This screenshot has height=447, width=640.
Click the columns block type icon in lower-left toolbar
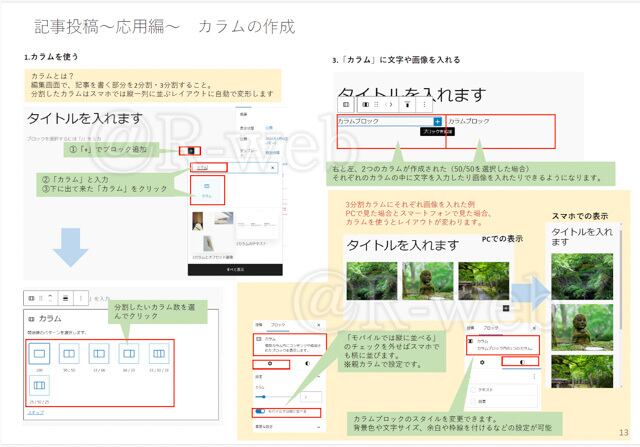(x=31, y=298)
